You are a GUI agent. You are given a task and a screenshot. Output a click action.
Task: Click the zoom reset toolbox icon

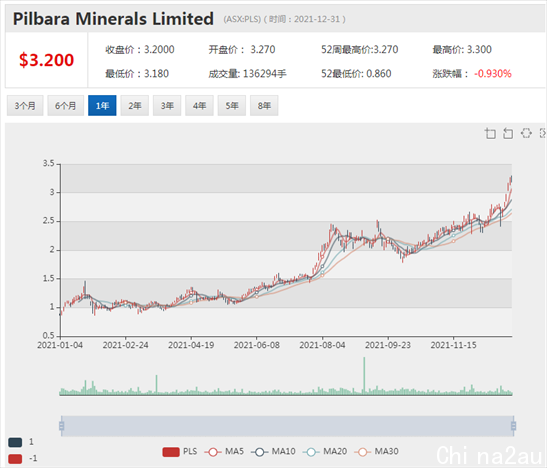[x=508, y=133]
